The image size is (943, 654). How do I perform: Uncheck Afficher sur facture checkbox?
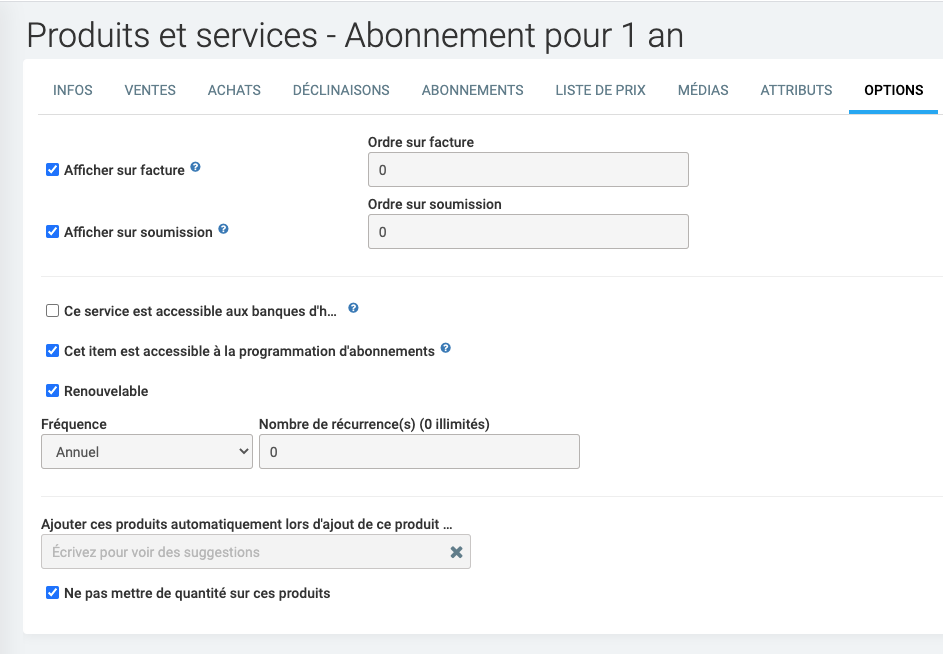[x=53, y=170]
